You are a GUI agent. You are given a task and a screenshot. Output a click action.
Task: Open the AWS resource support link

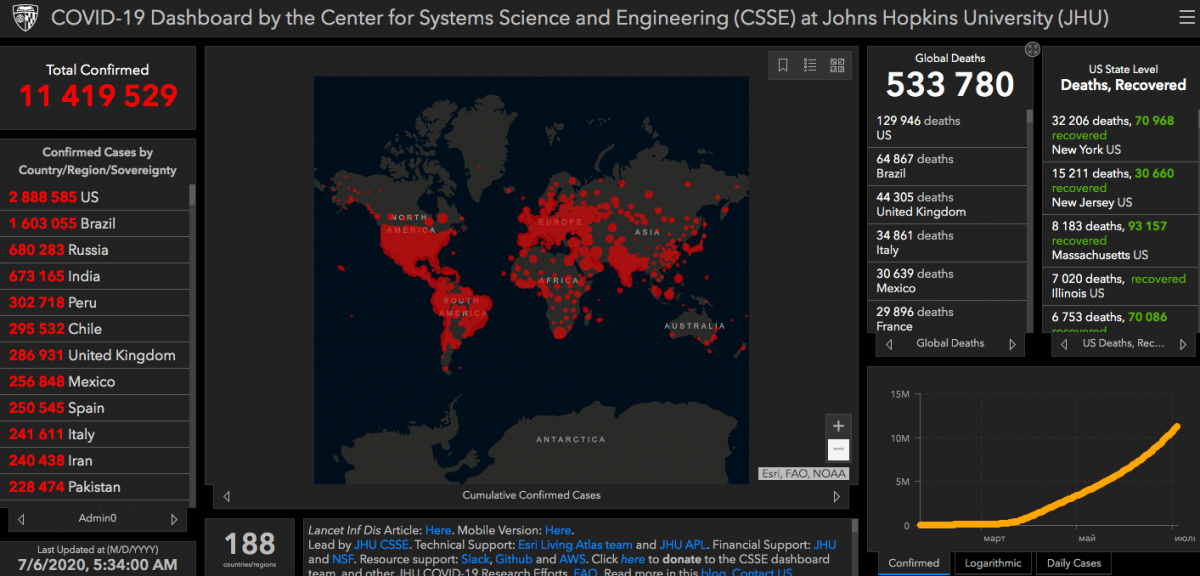click(572, 560)
